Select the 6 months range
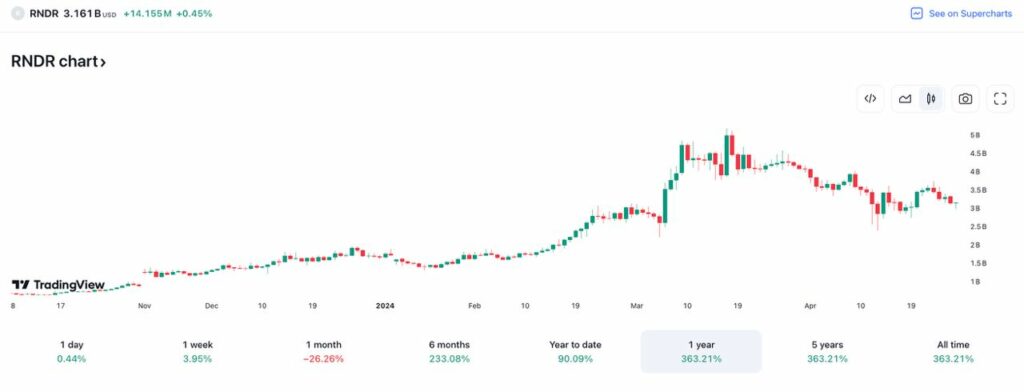Viewport: 1024px width, 392px height. click(x=449, y=351)
